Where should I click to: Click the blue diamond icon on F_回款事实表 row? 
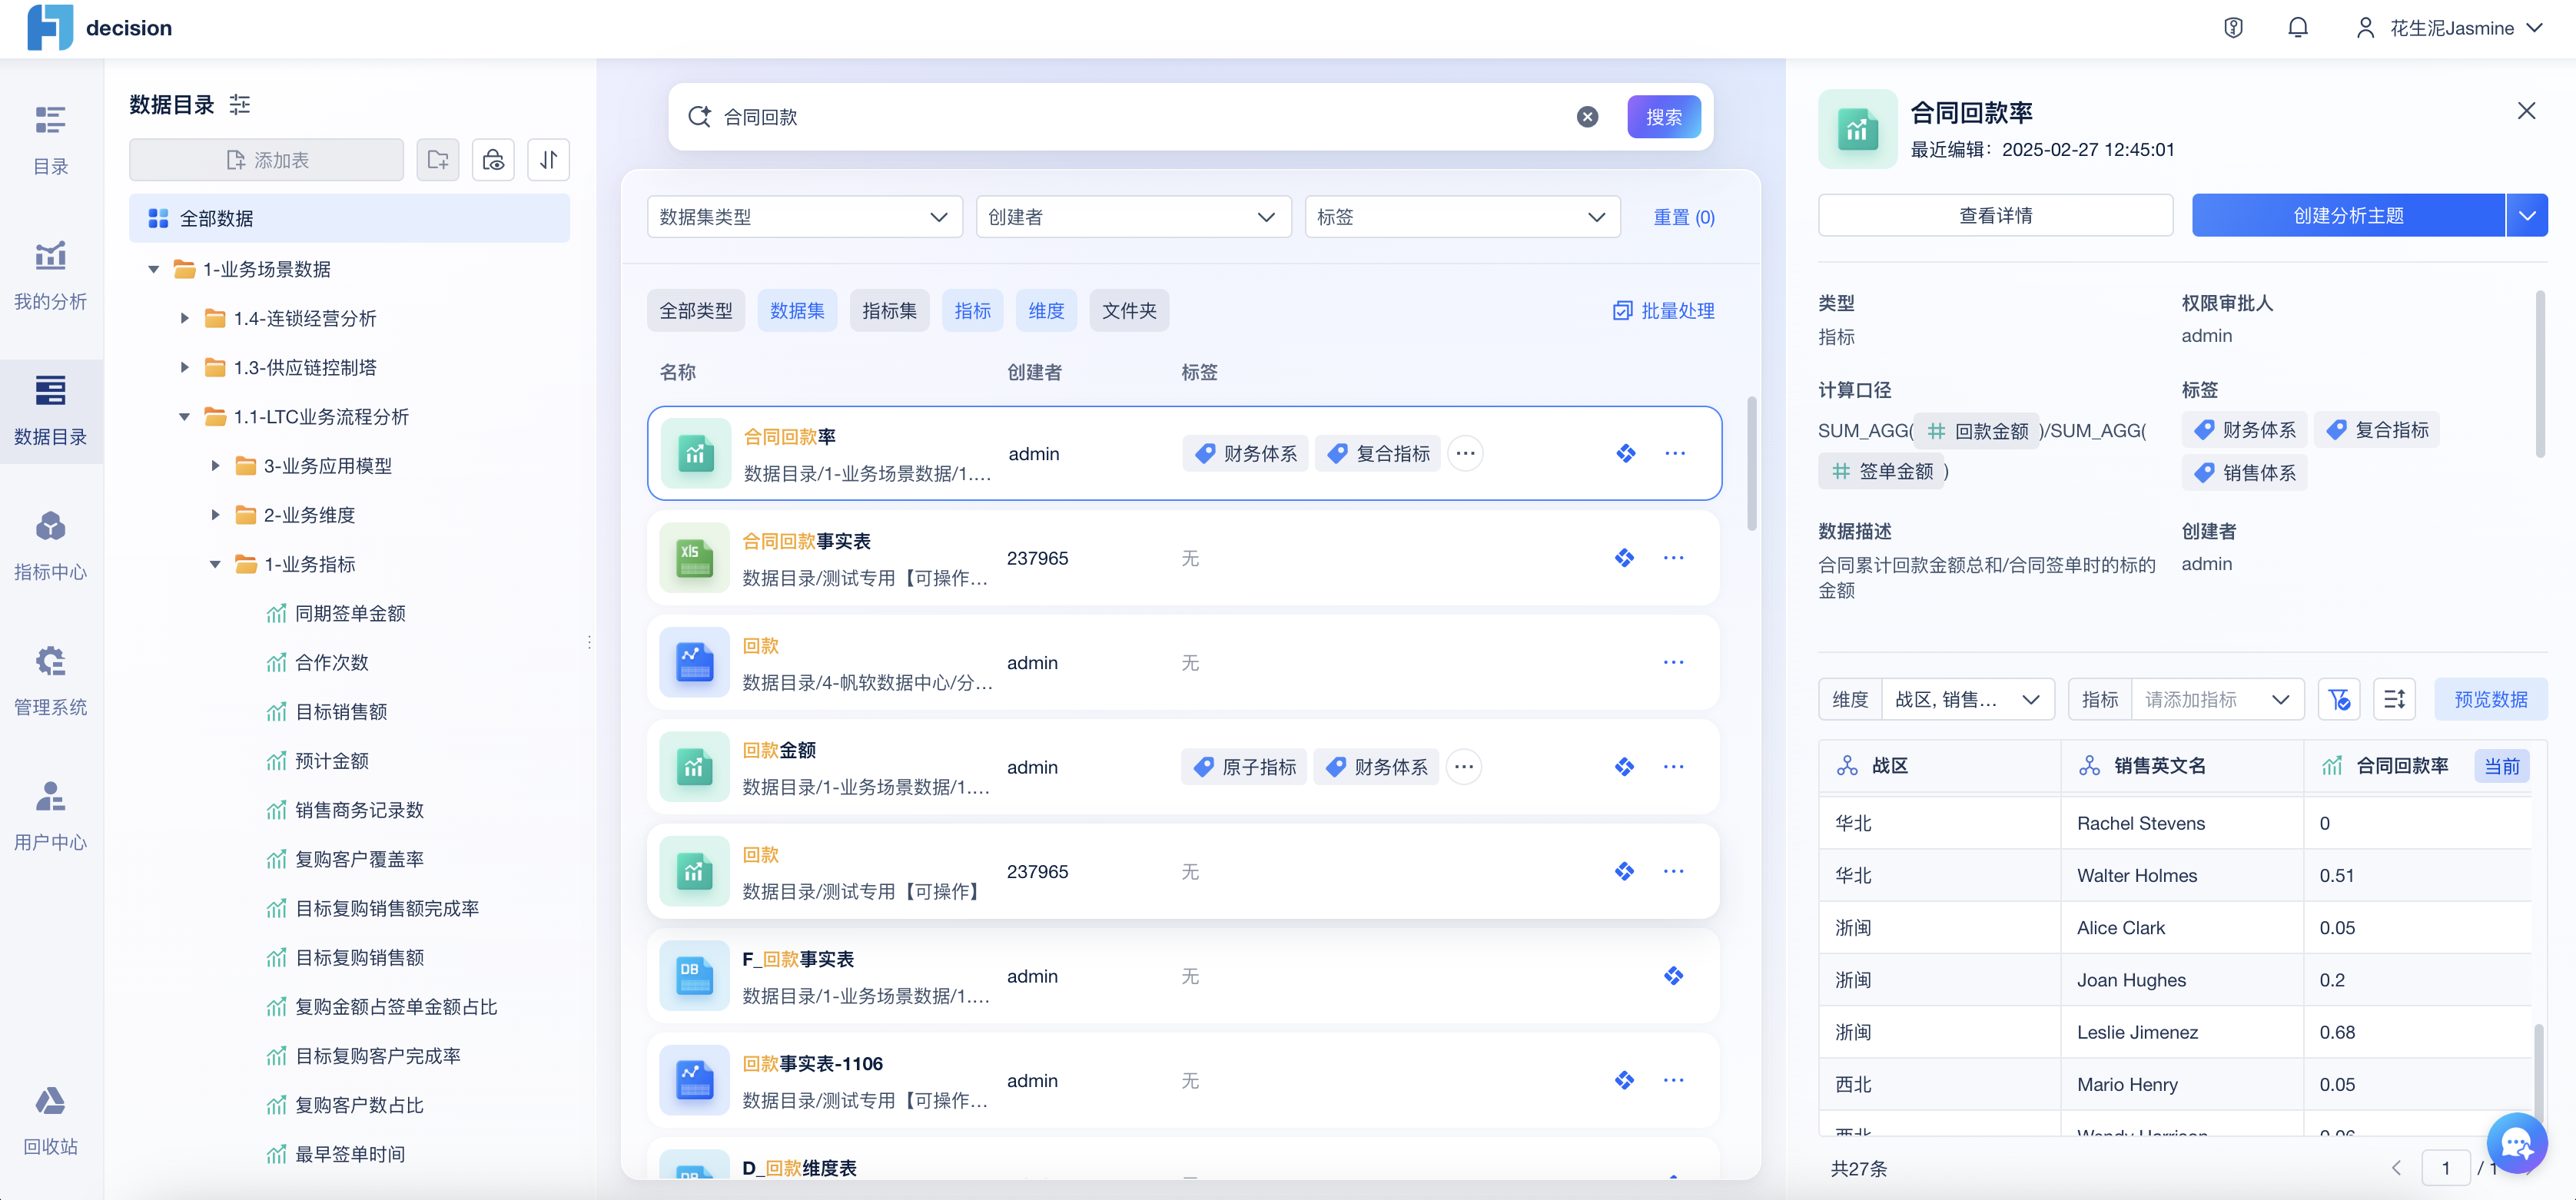(1673, 976)
